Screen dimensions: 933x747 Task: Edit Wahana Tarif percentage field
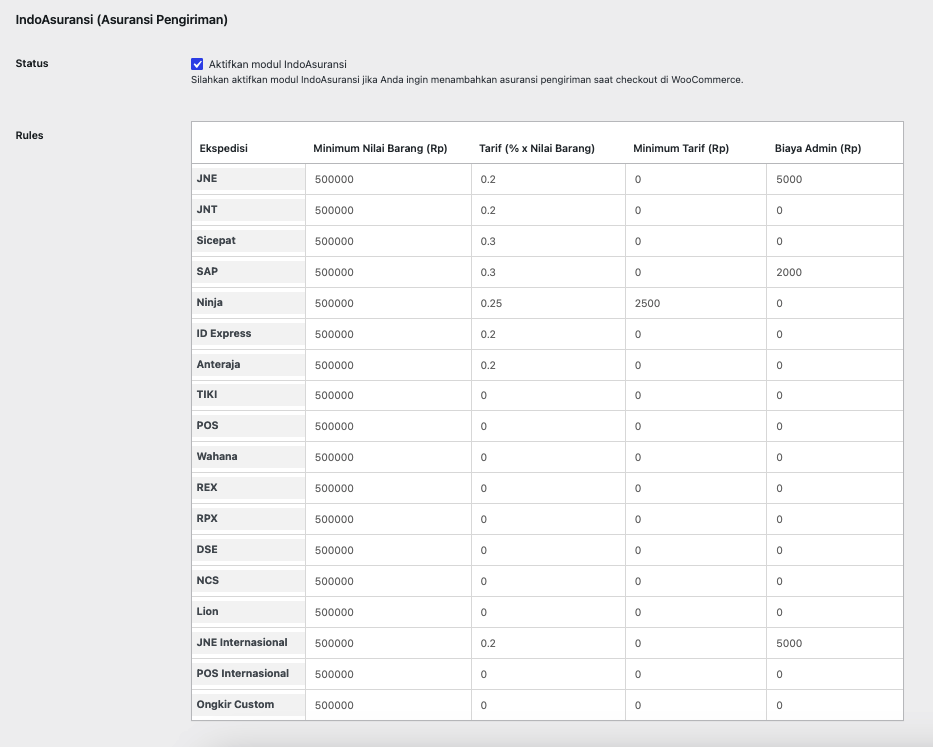tap(549, 457)
